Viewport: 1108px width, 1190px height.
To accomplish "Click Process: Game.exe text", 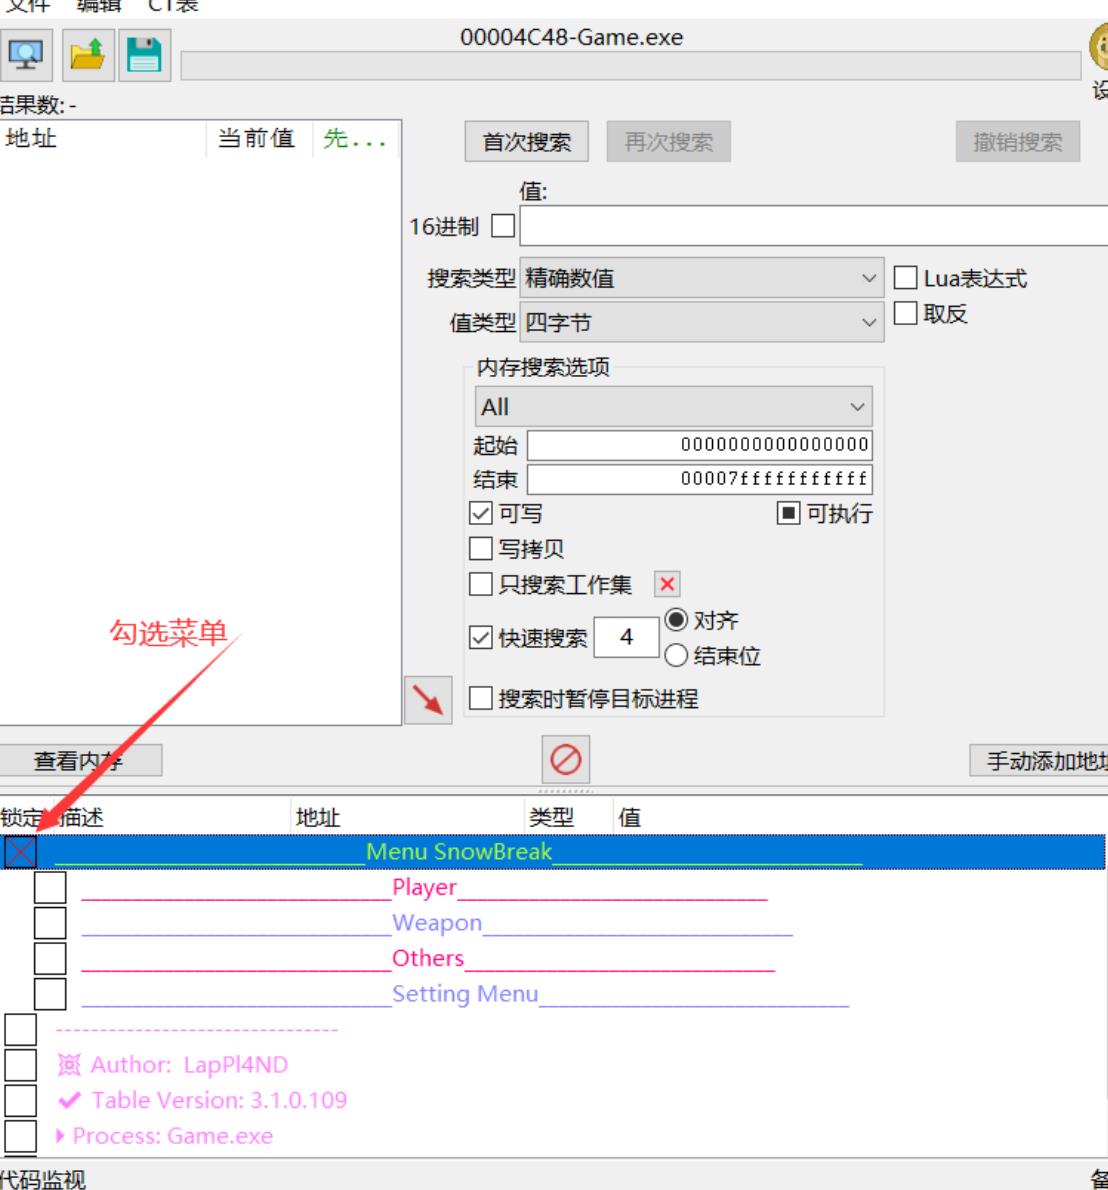I will (x=172, y=1135).
